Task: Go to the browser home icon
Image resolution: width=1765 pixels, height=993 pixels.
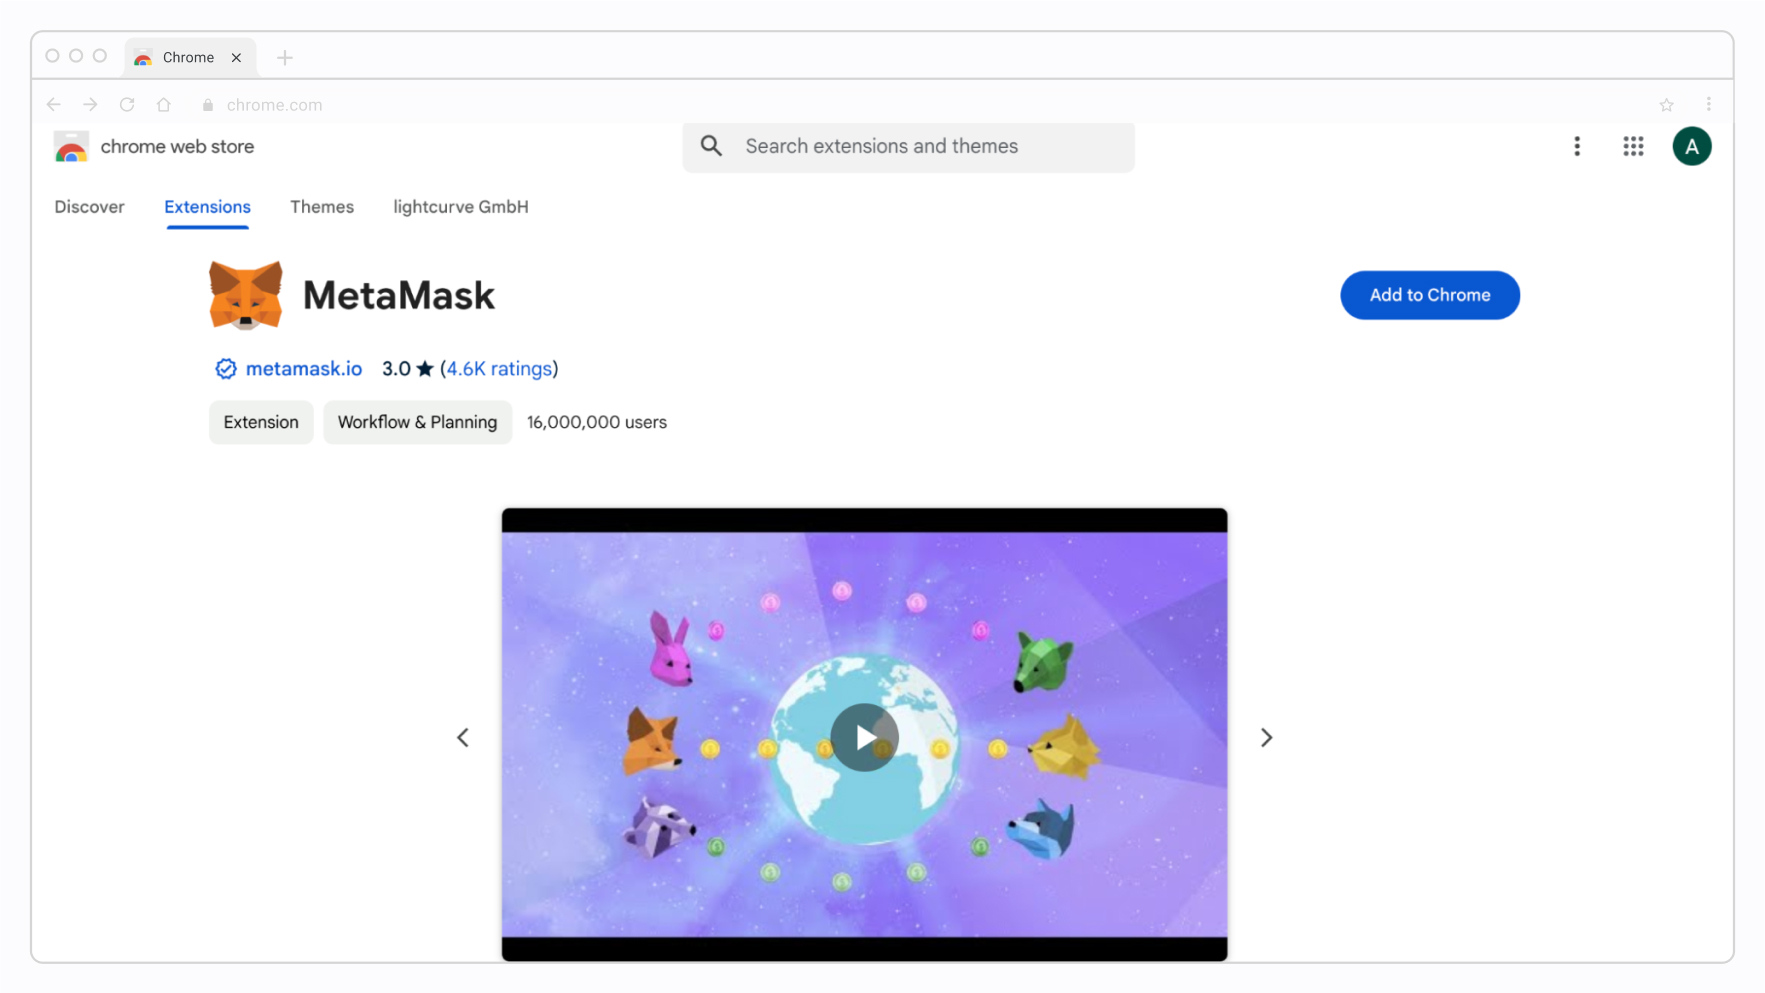Action: pyautogui.click(x=164, y=104)
